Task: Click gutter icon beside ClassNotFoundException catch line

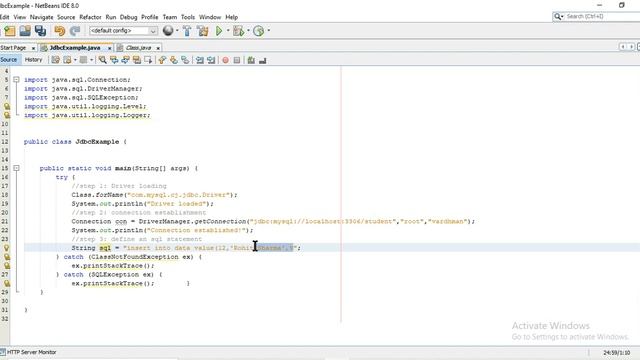Action: tap(7, 257)
